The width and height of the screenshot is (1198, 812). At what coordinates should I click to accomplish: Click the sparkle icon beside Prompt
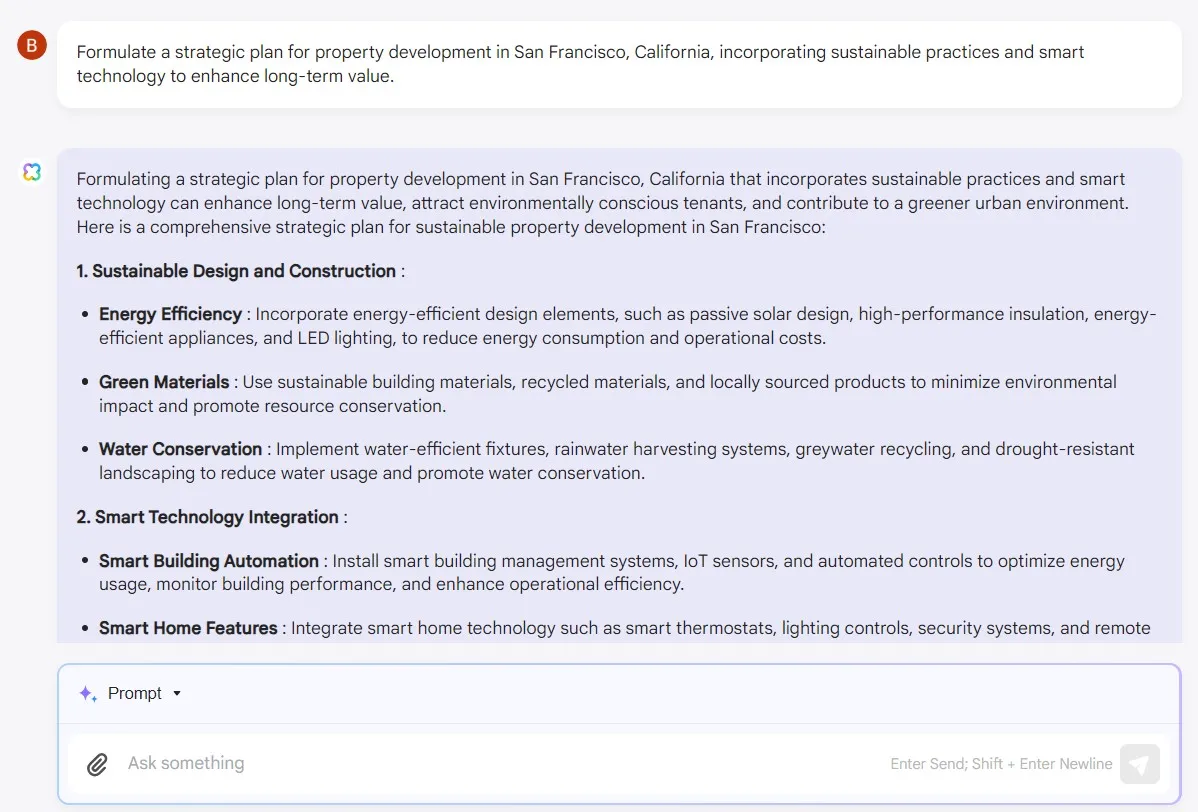pyautogui.click(x=88, y=693)
